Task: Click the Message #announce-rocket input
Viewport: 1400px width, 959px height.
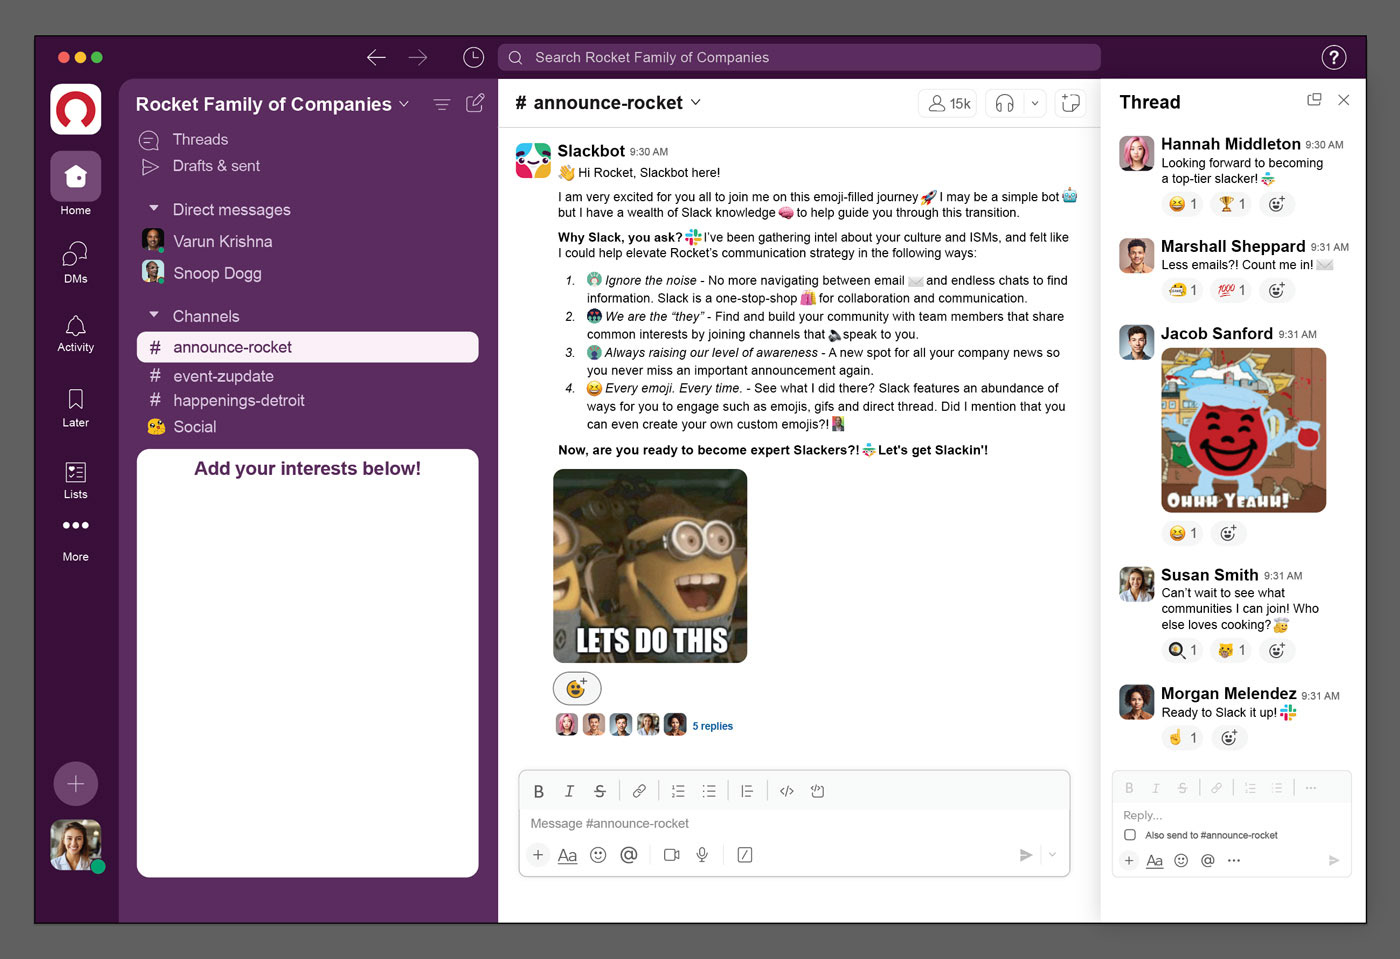Action: pyautogui.click(x=794, y=823)
